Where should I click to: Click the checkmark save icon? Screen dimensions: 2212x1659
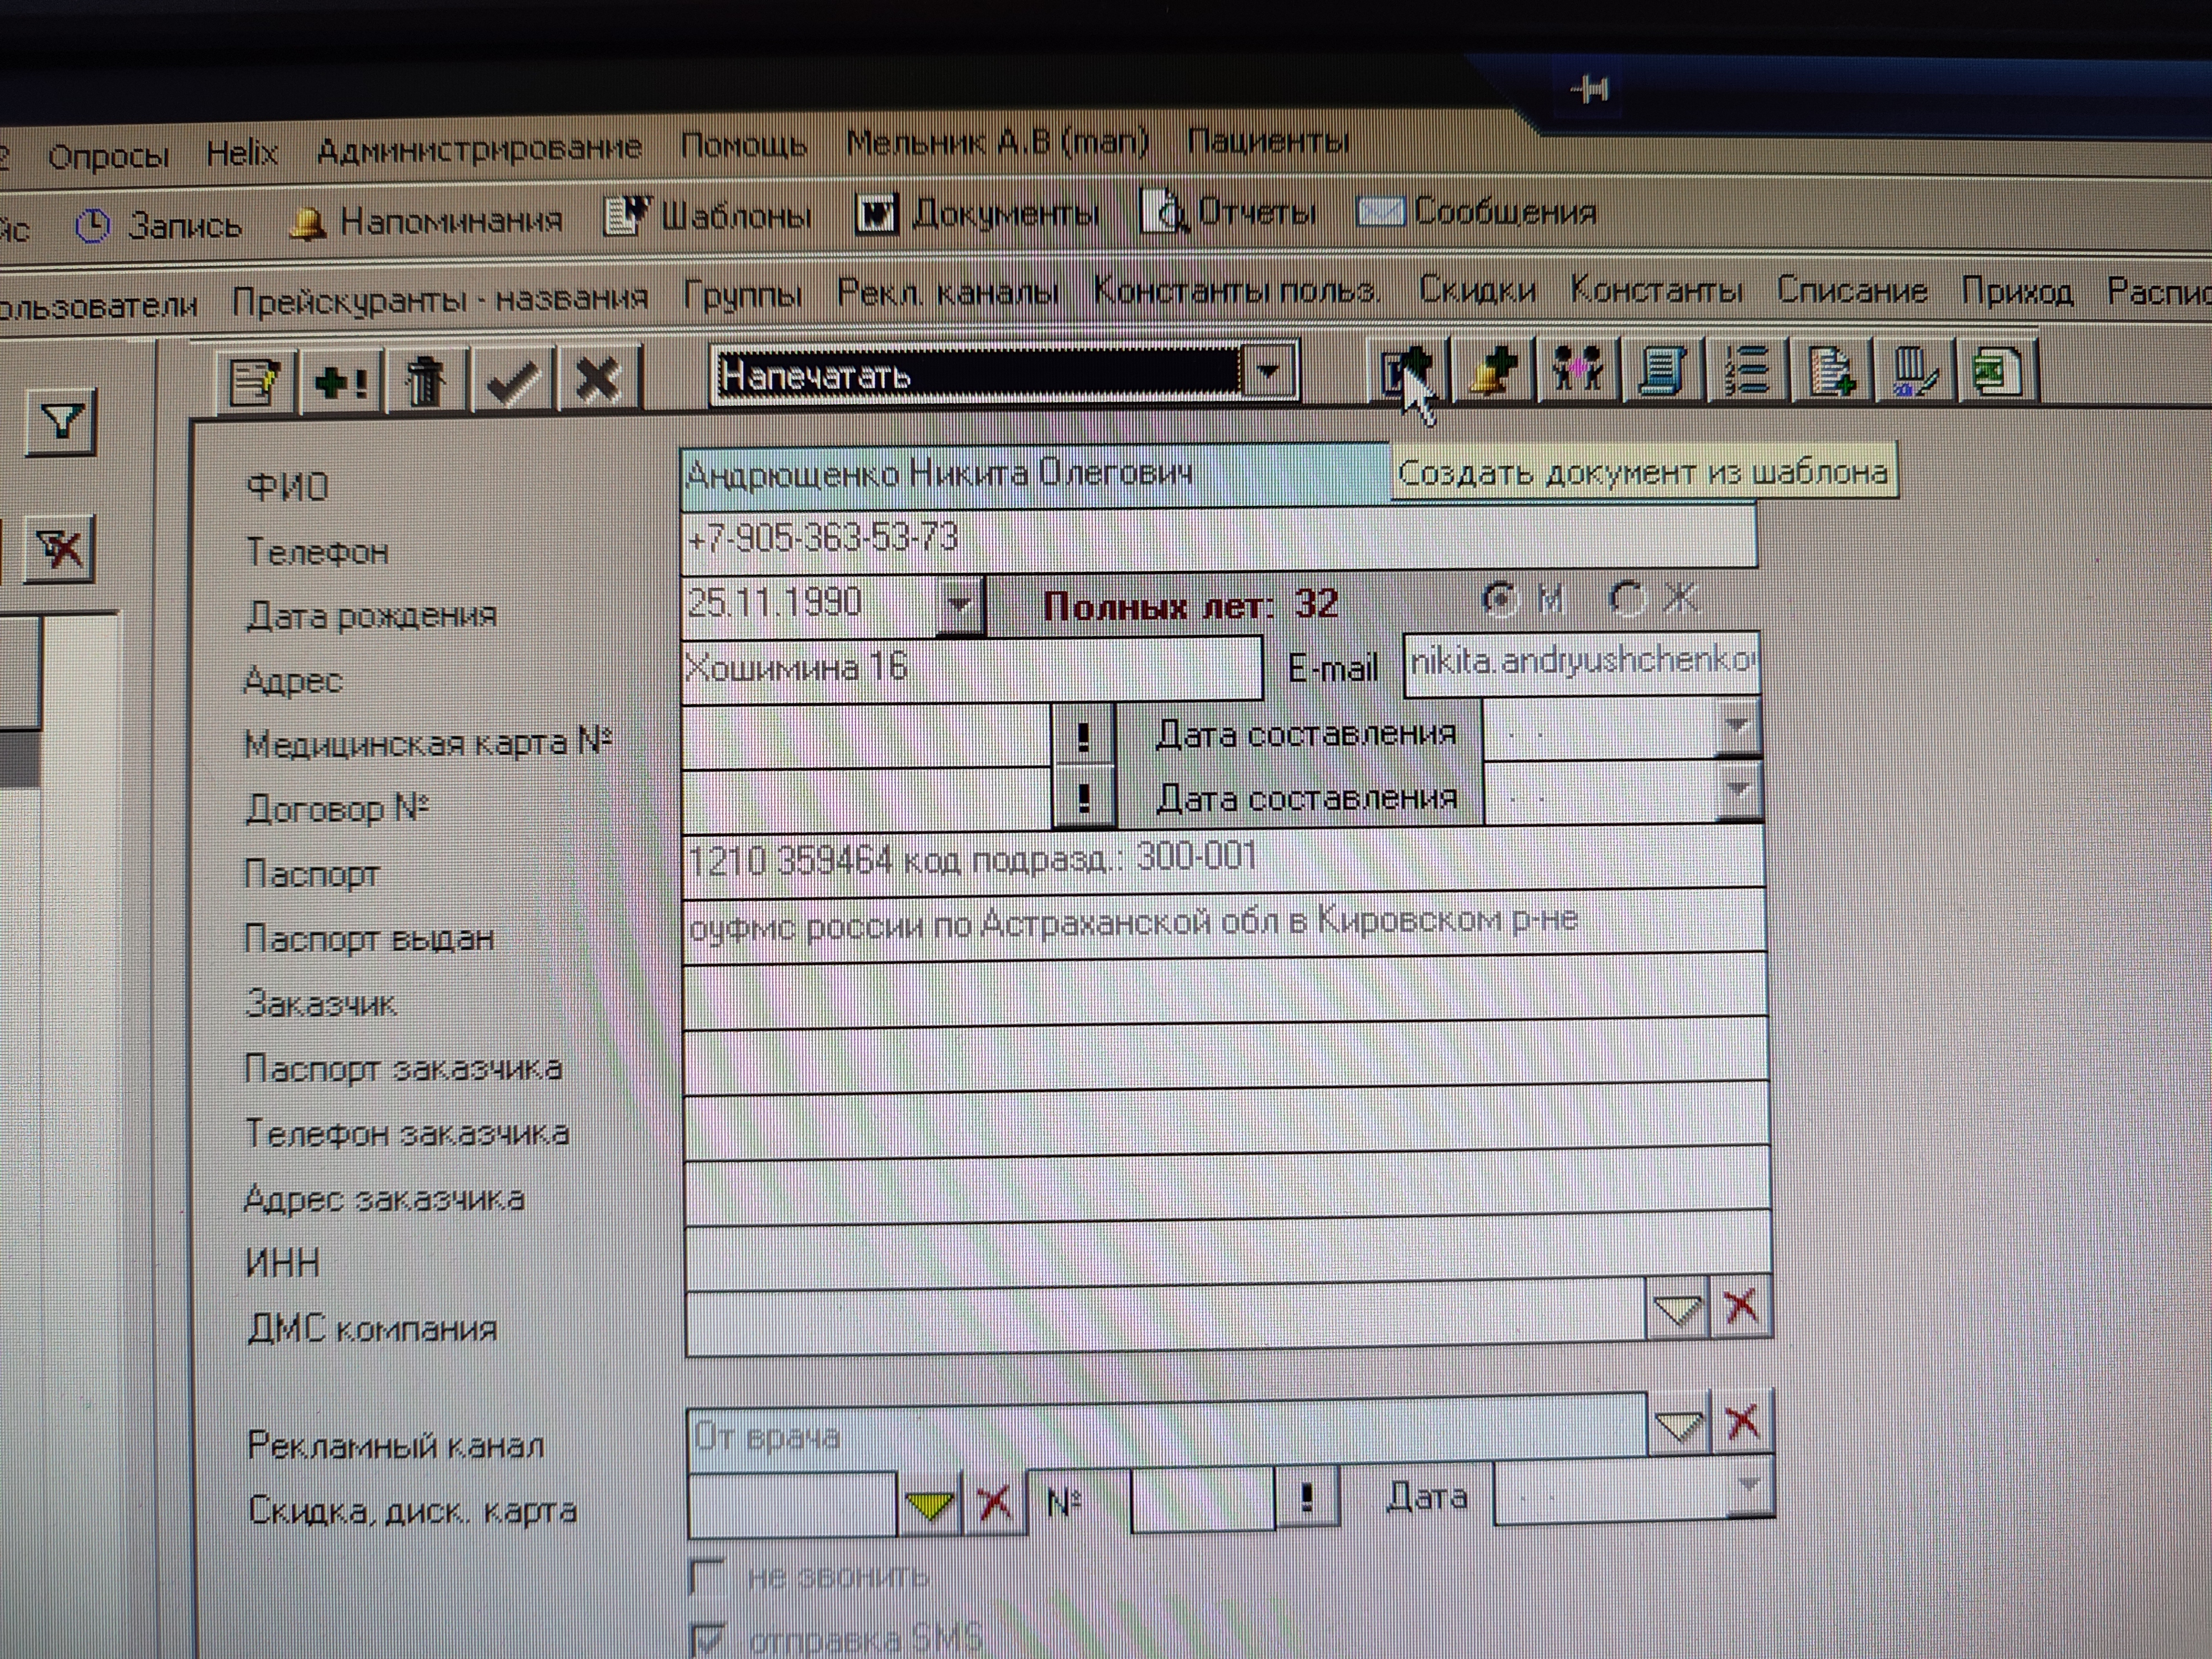pyautogui.click(x=512, y=380)
